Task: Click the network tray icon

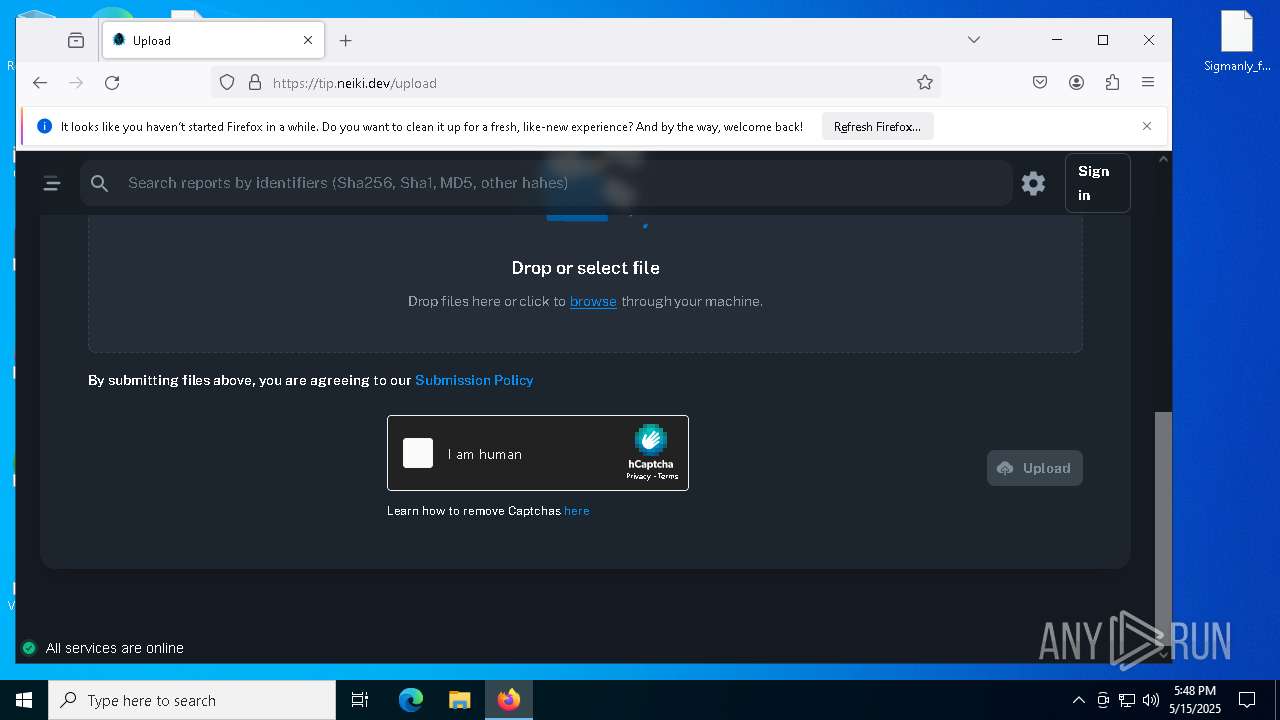Action: pos(1127,700)
